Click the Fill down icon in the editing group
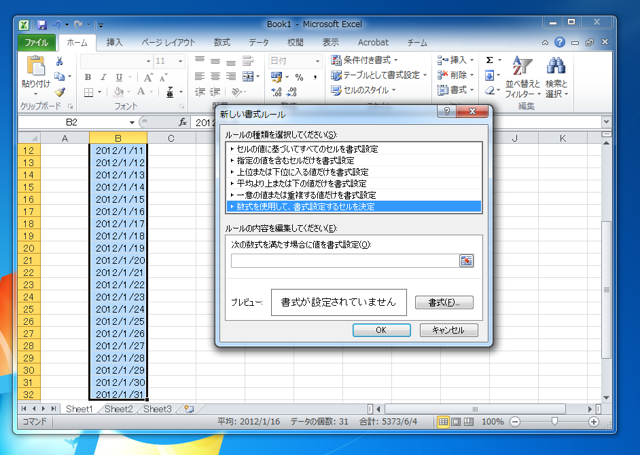The image size is (640, 455). coord(490,75)
